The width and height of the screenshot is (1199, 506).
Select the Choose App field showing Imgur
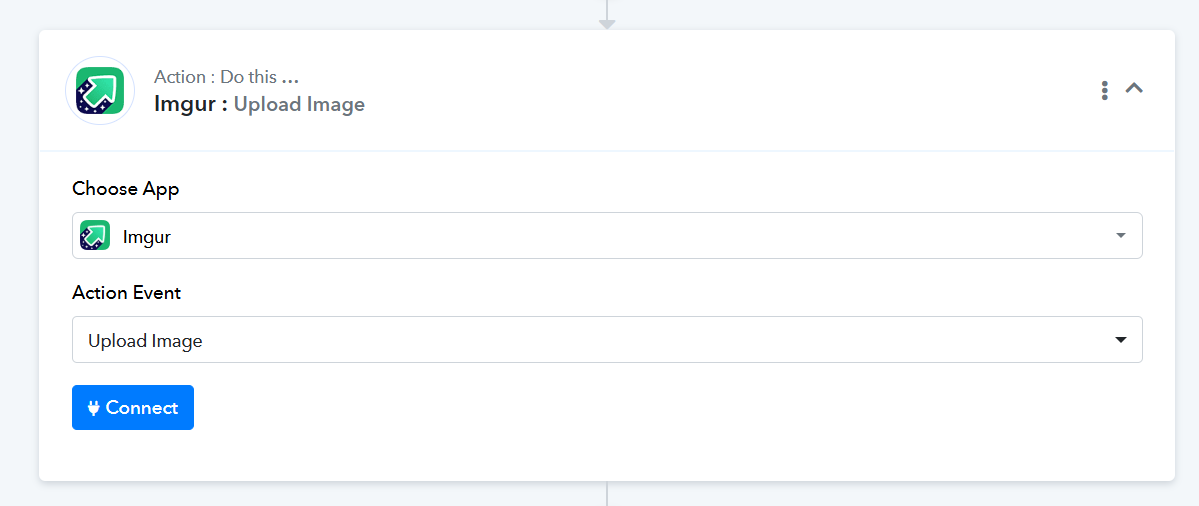[607, 235]
